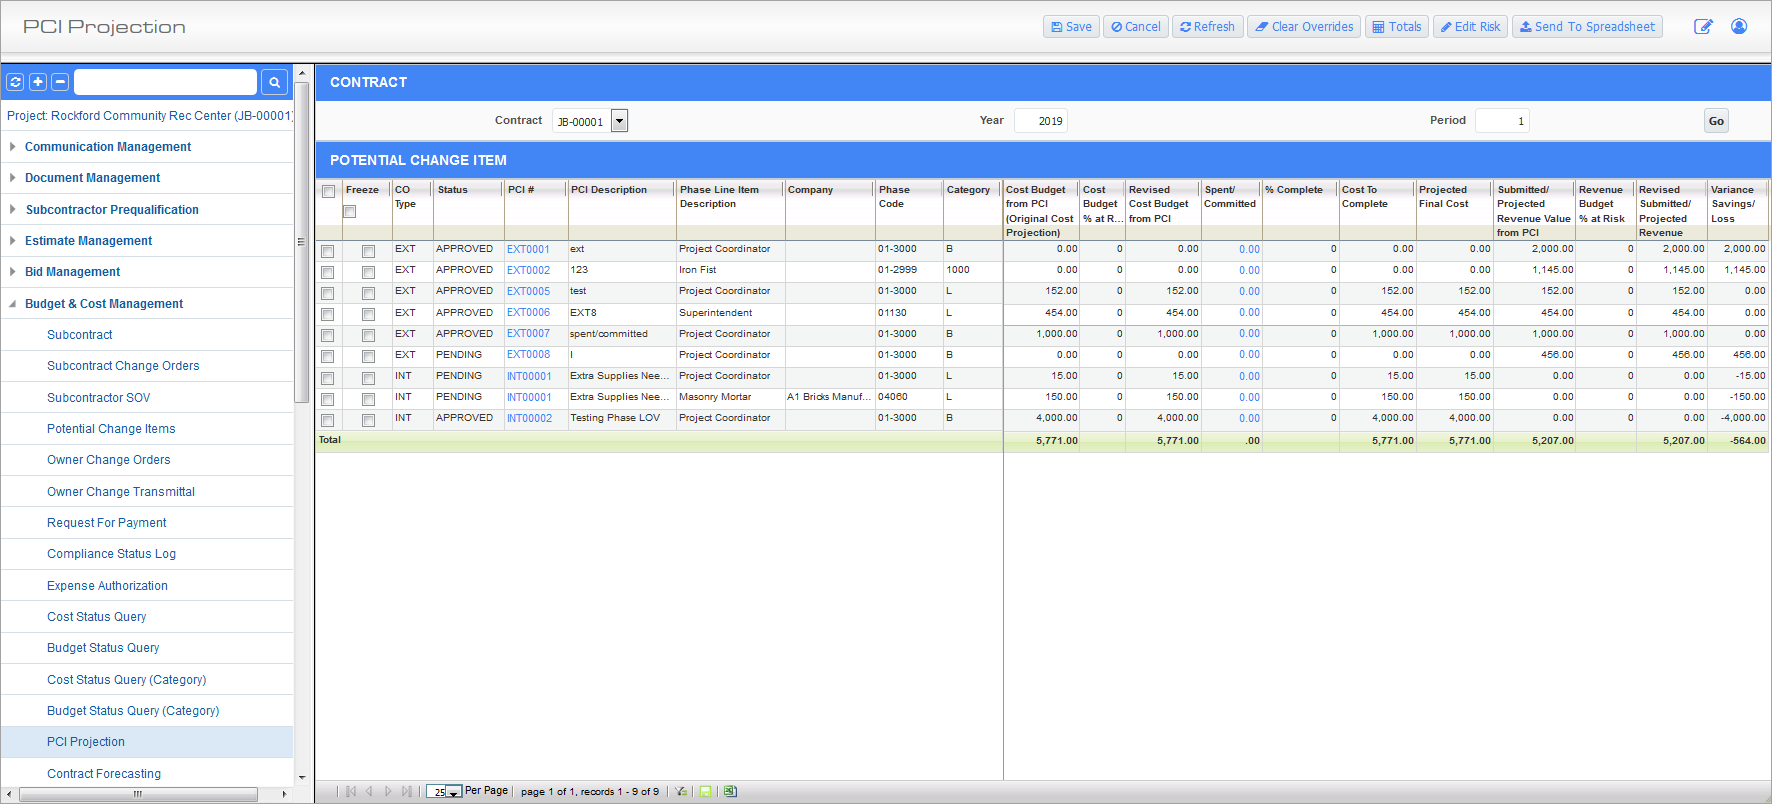1772x804 pixels.
Task: Open the user profile icon
Action: (x=1739, y=27)
